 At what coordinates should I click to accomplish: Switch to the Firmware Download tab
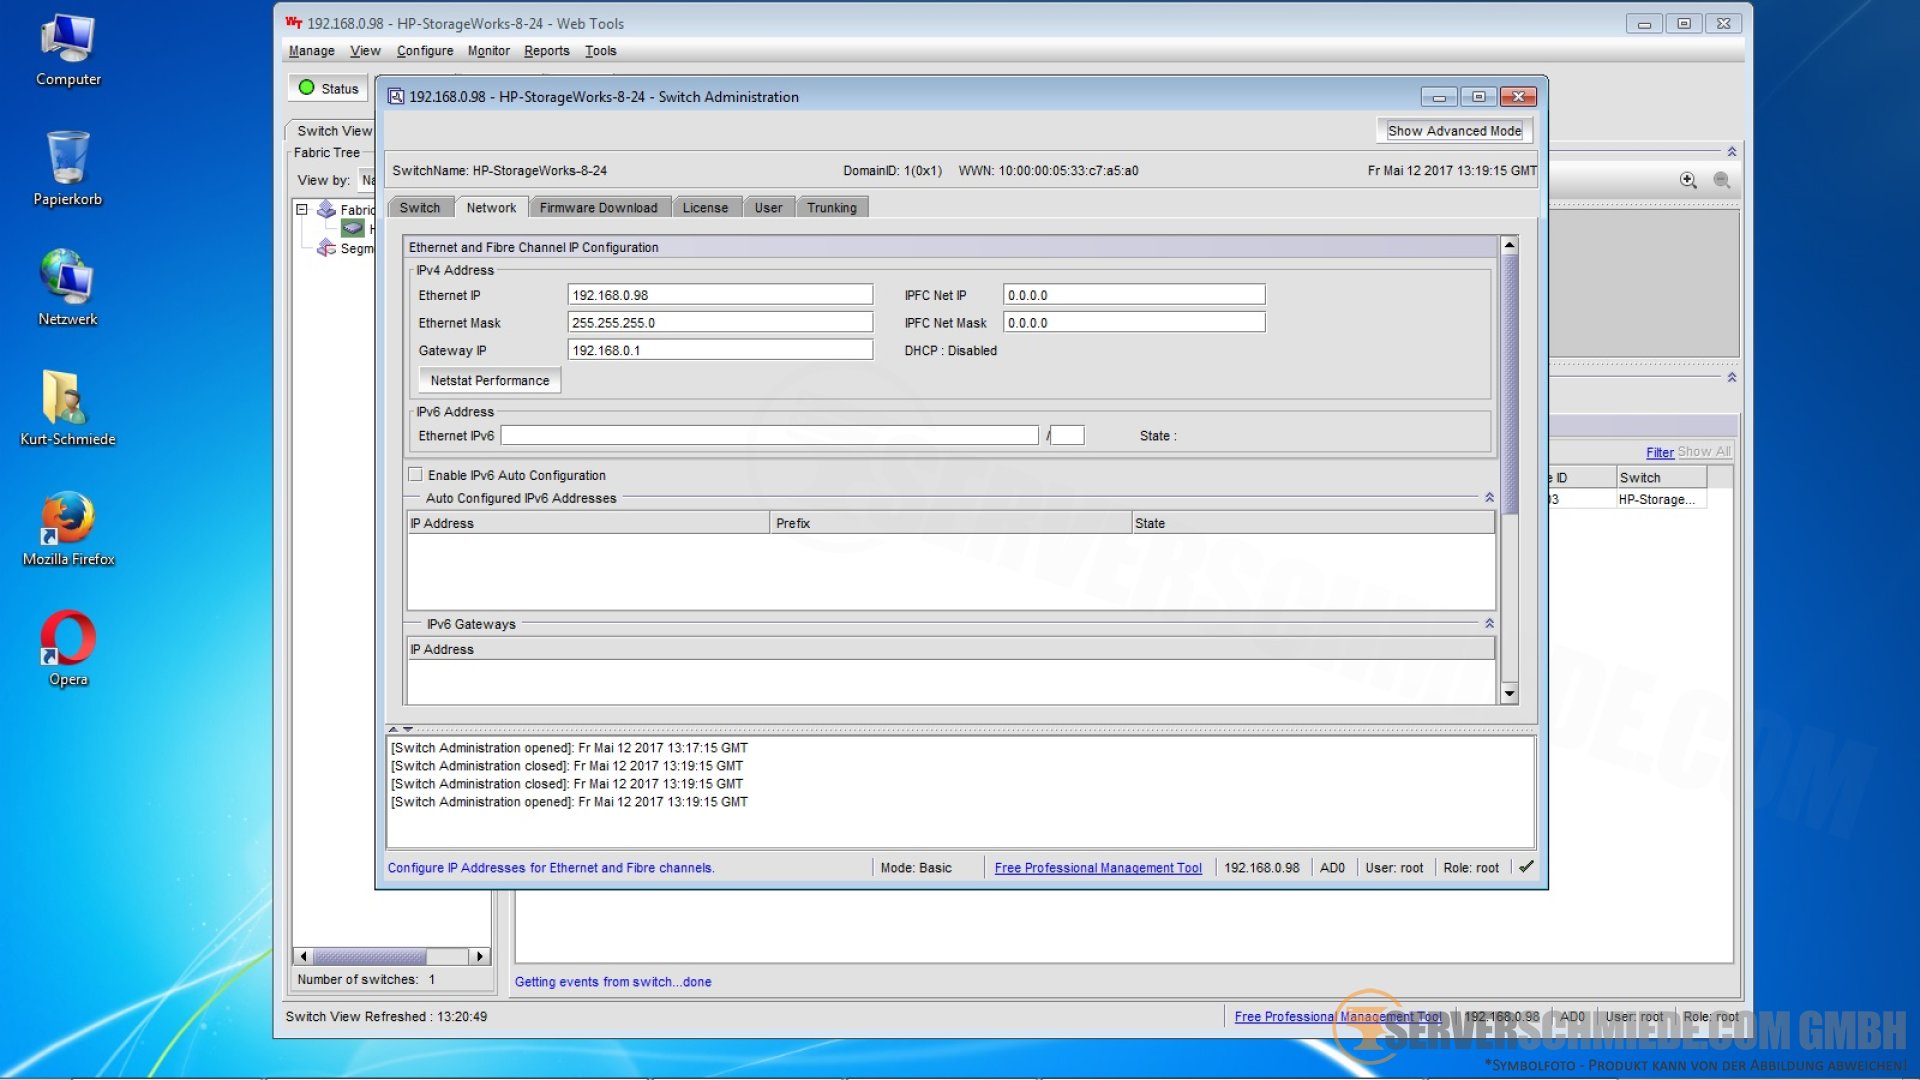598,208
